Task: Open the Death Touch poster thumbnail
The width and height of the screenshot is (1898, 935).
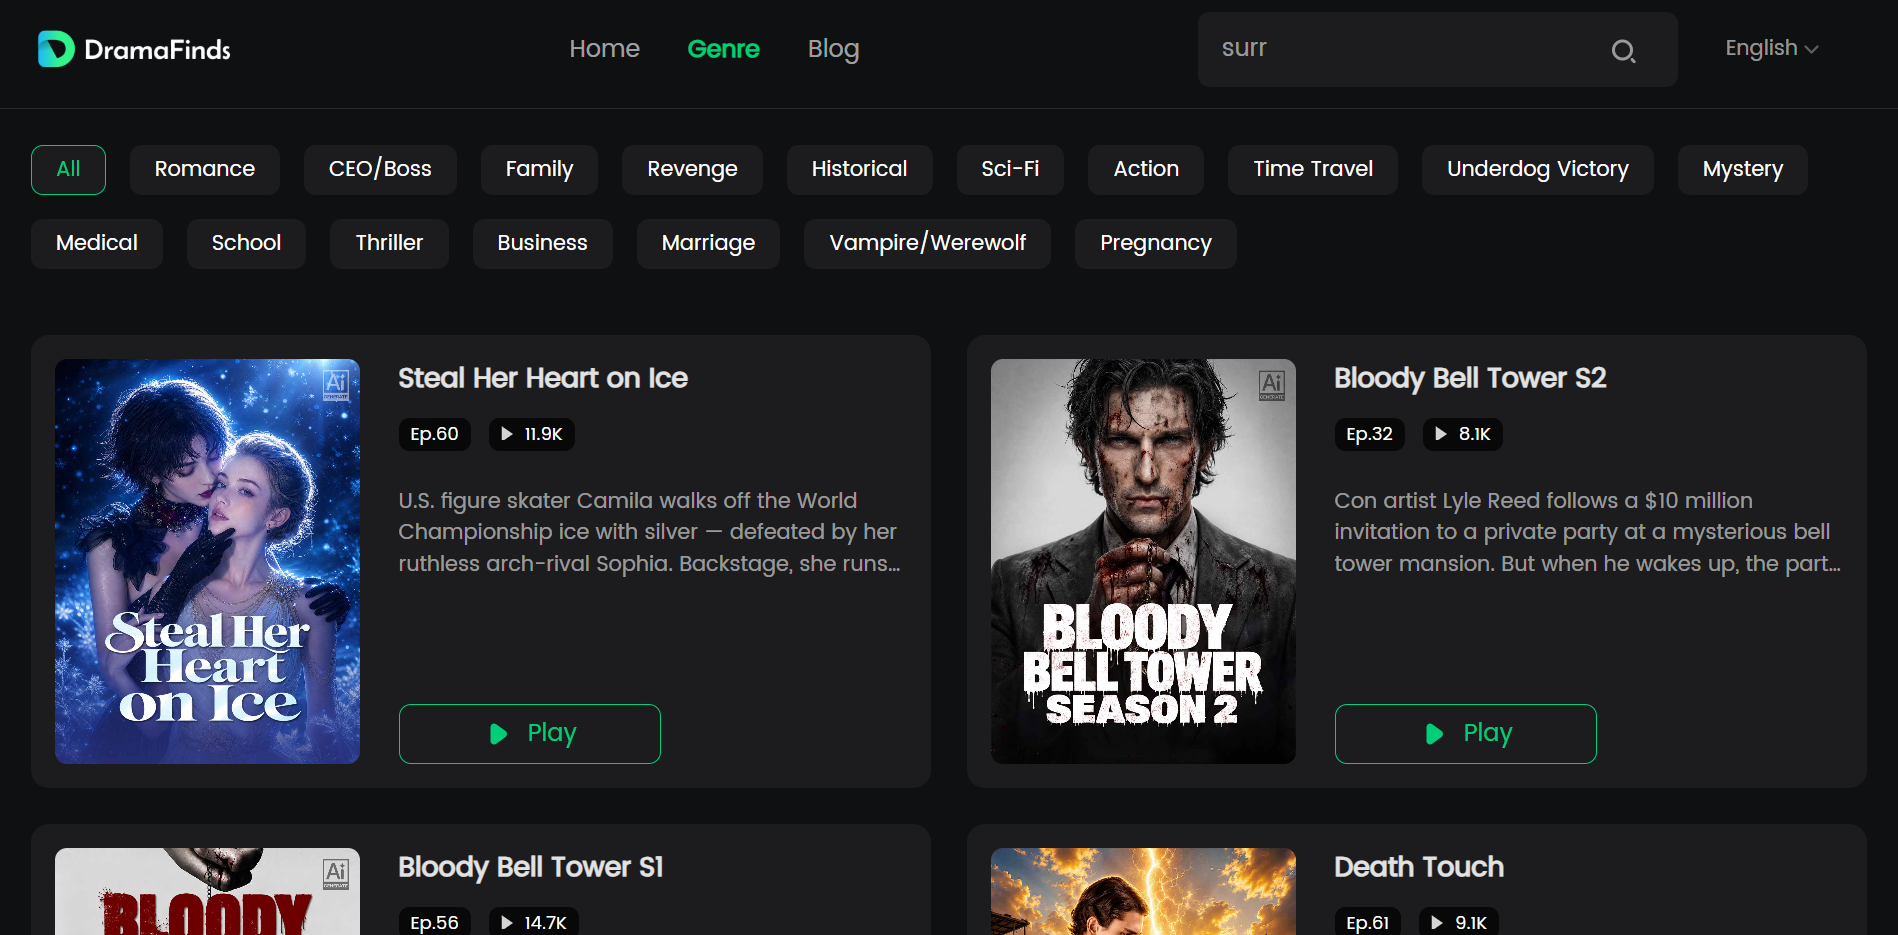Action: (1143, 891)
